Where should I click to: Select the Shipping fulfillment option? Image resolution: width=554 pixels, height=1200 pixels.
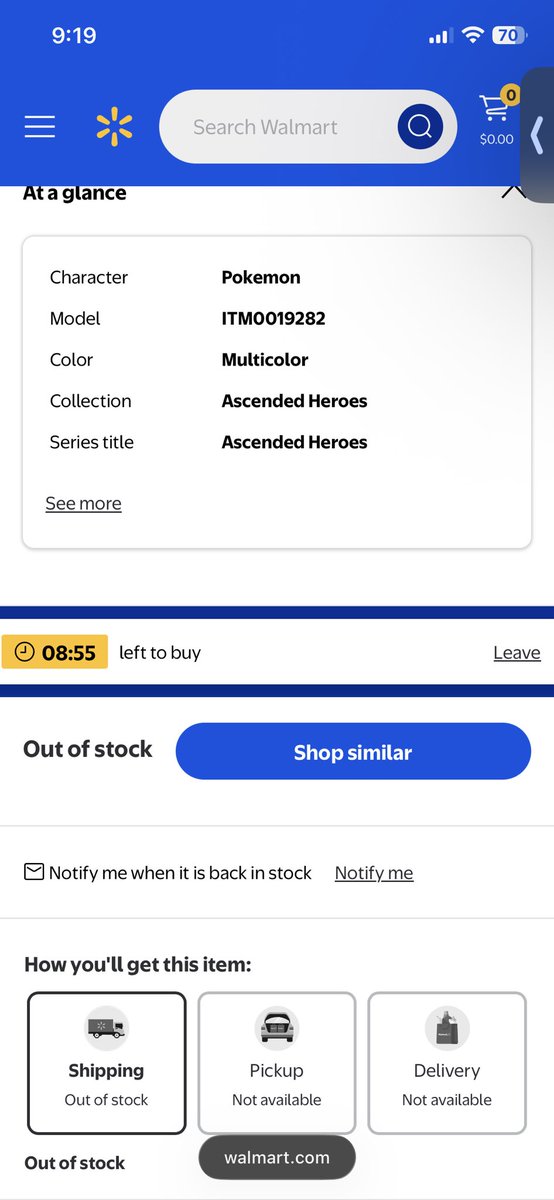(x=106, y=1063)
